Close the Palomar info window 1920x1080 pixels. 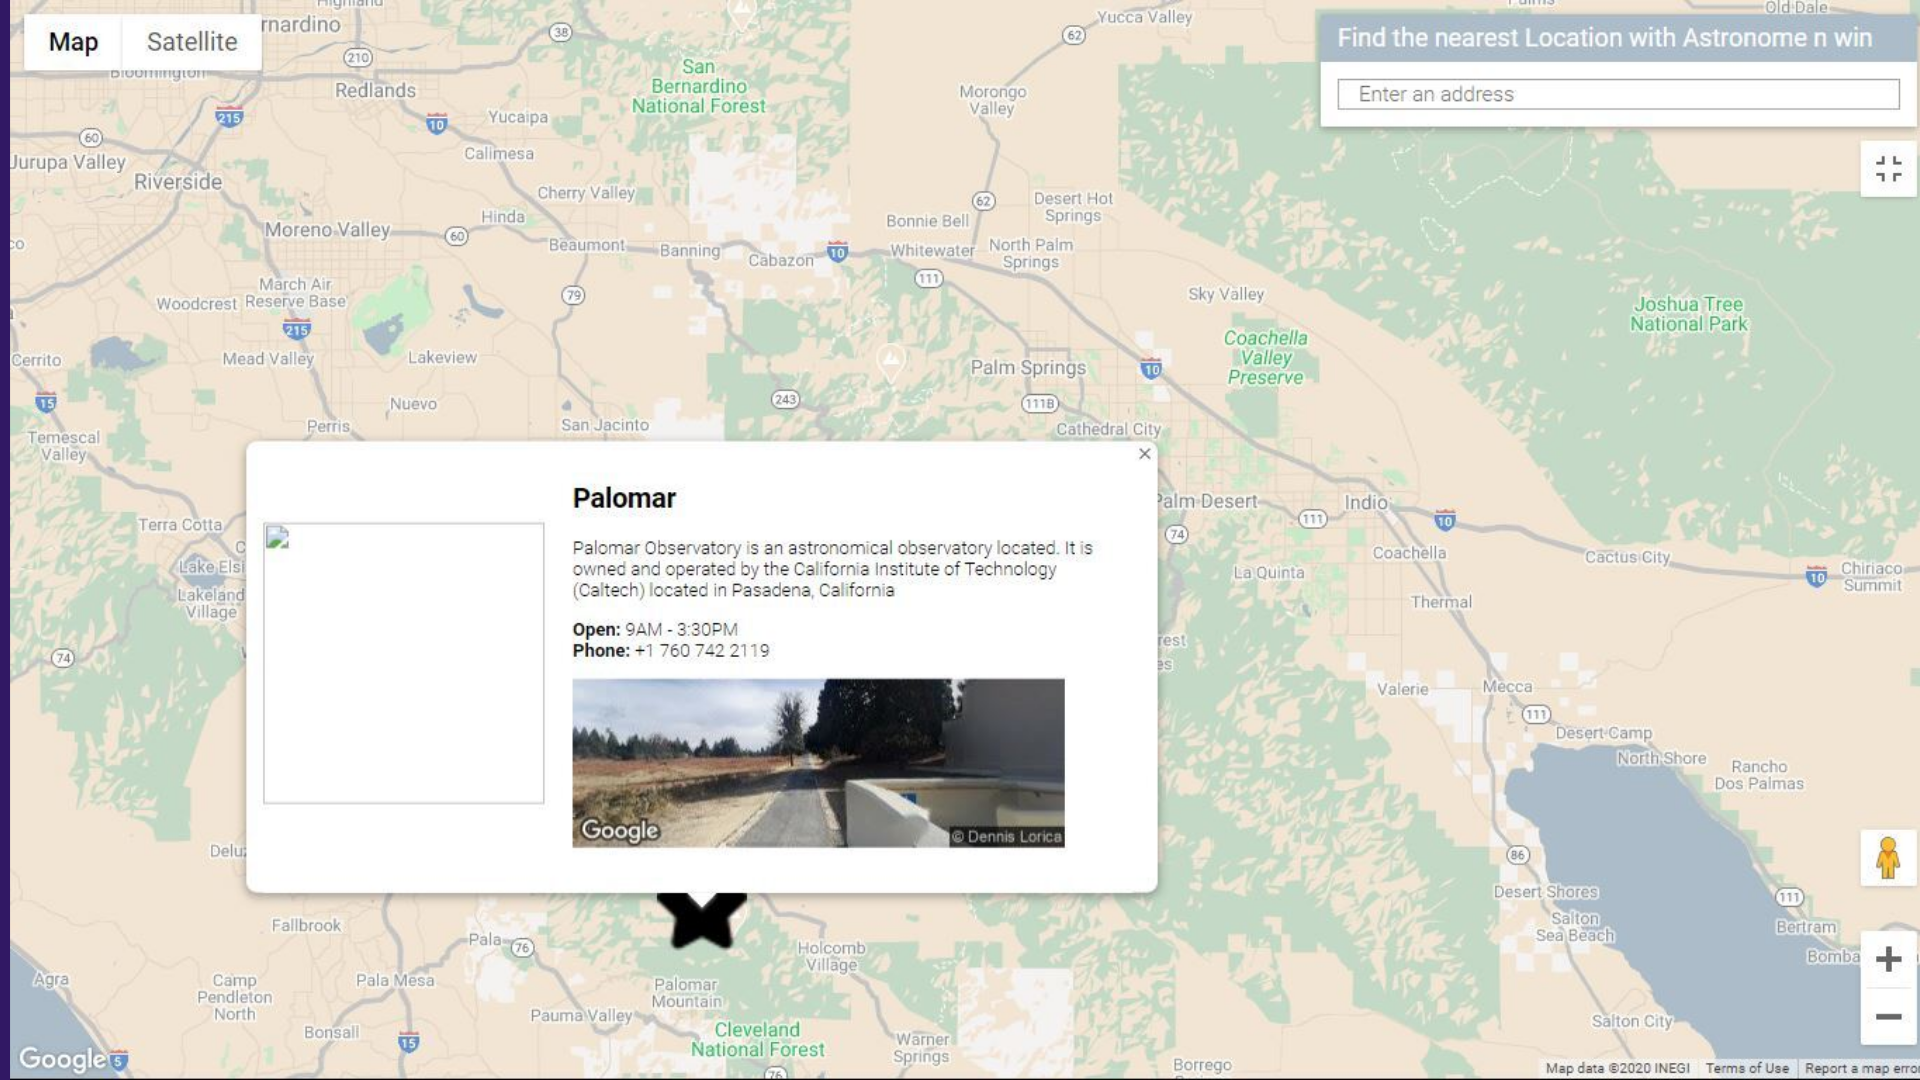click(x=1144, y=454)
